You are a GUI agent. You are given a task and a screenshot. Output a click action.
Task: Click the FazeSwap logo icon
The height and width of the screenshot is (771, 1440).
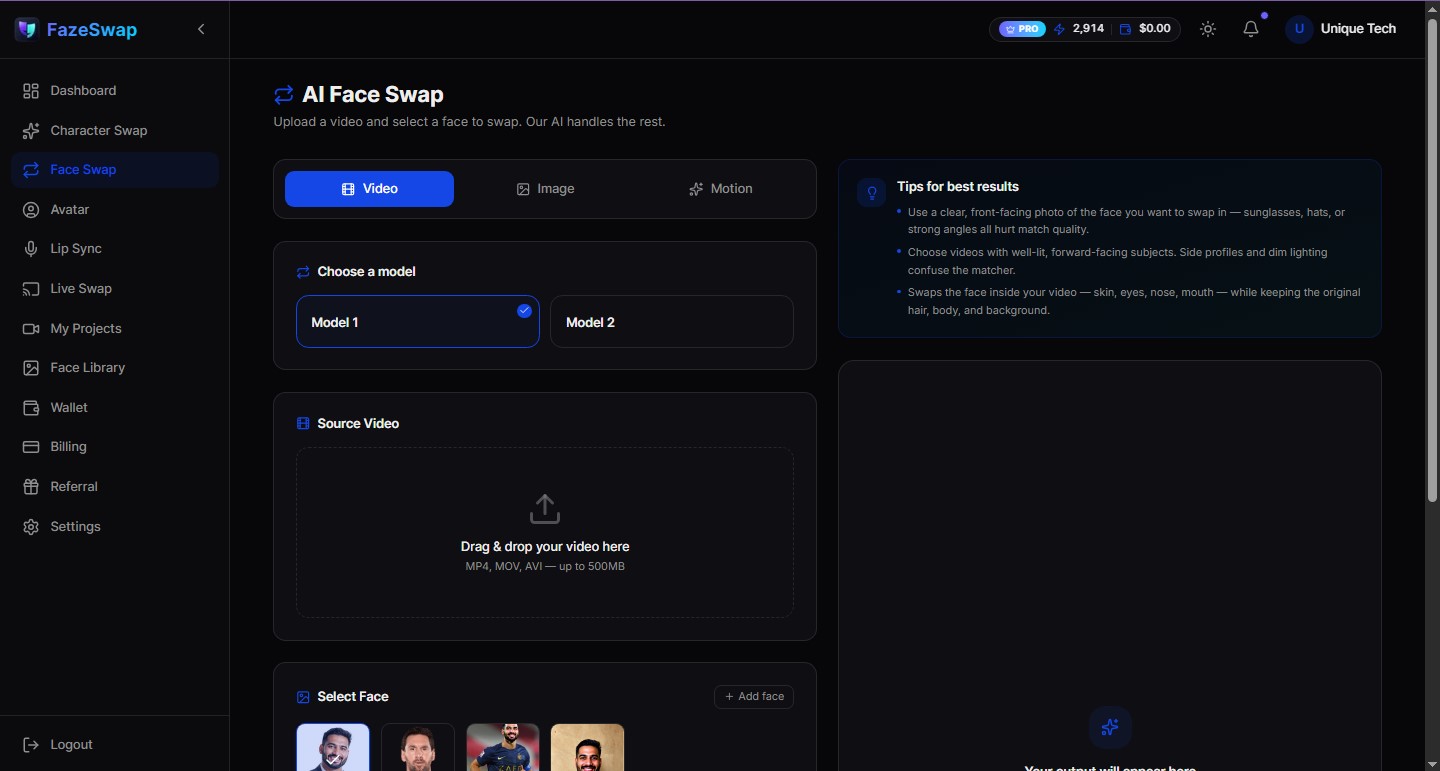click(26, 29)
